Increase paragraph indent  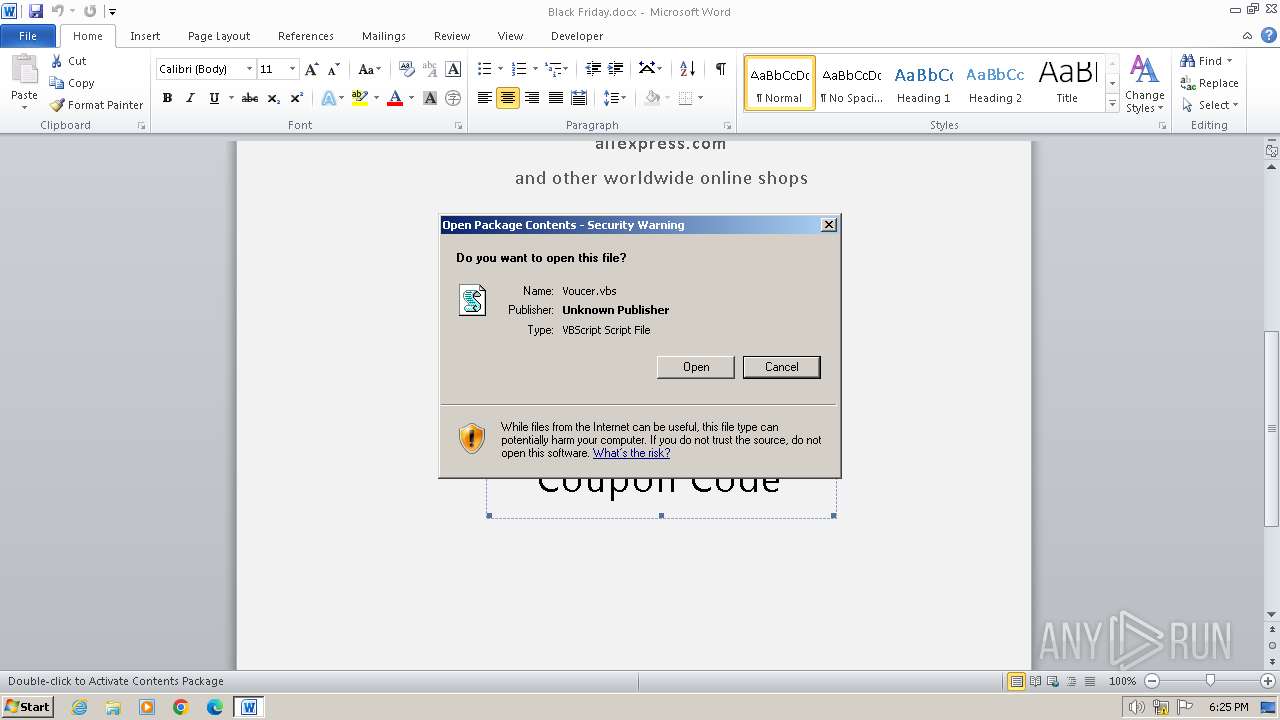(x=617, y=69)
